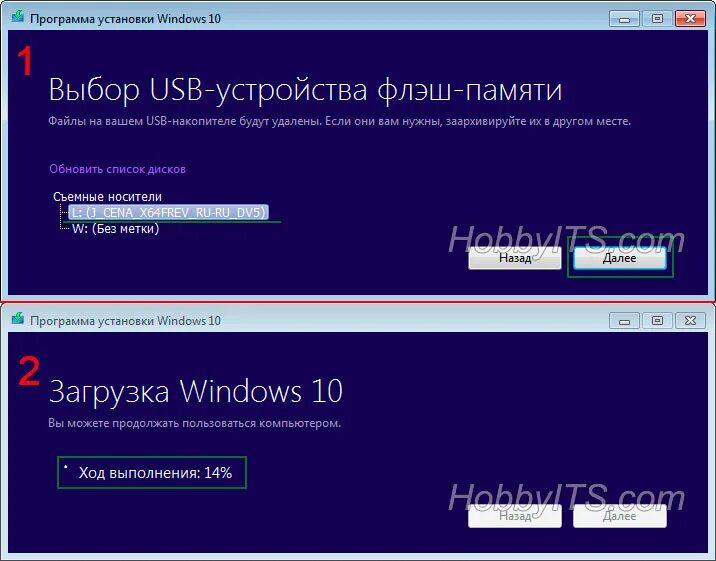Select drive L: (J_CENA_X64FREV_RU-RU_DV5)

(x=168, y=213)
